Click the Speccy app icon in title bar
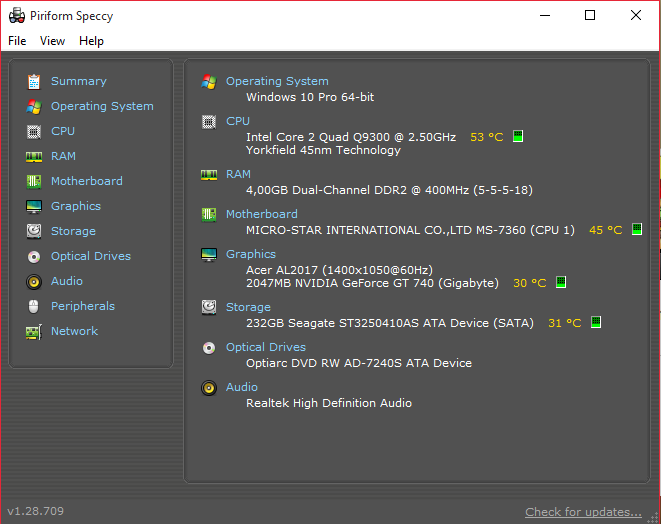The height and width of the screenshot is (524, 661). pos(17,16)
